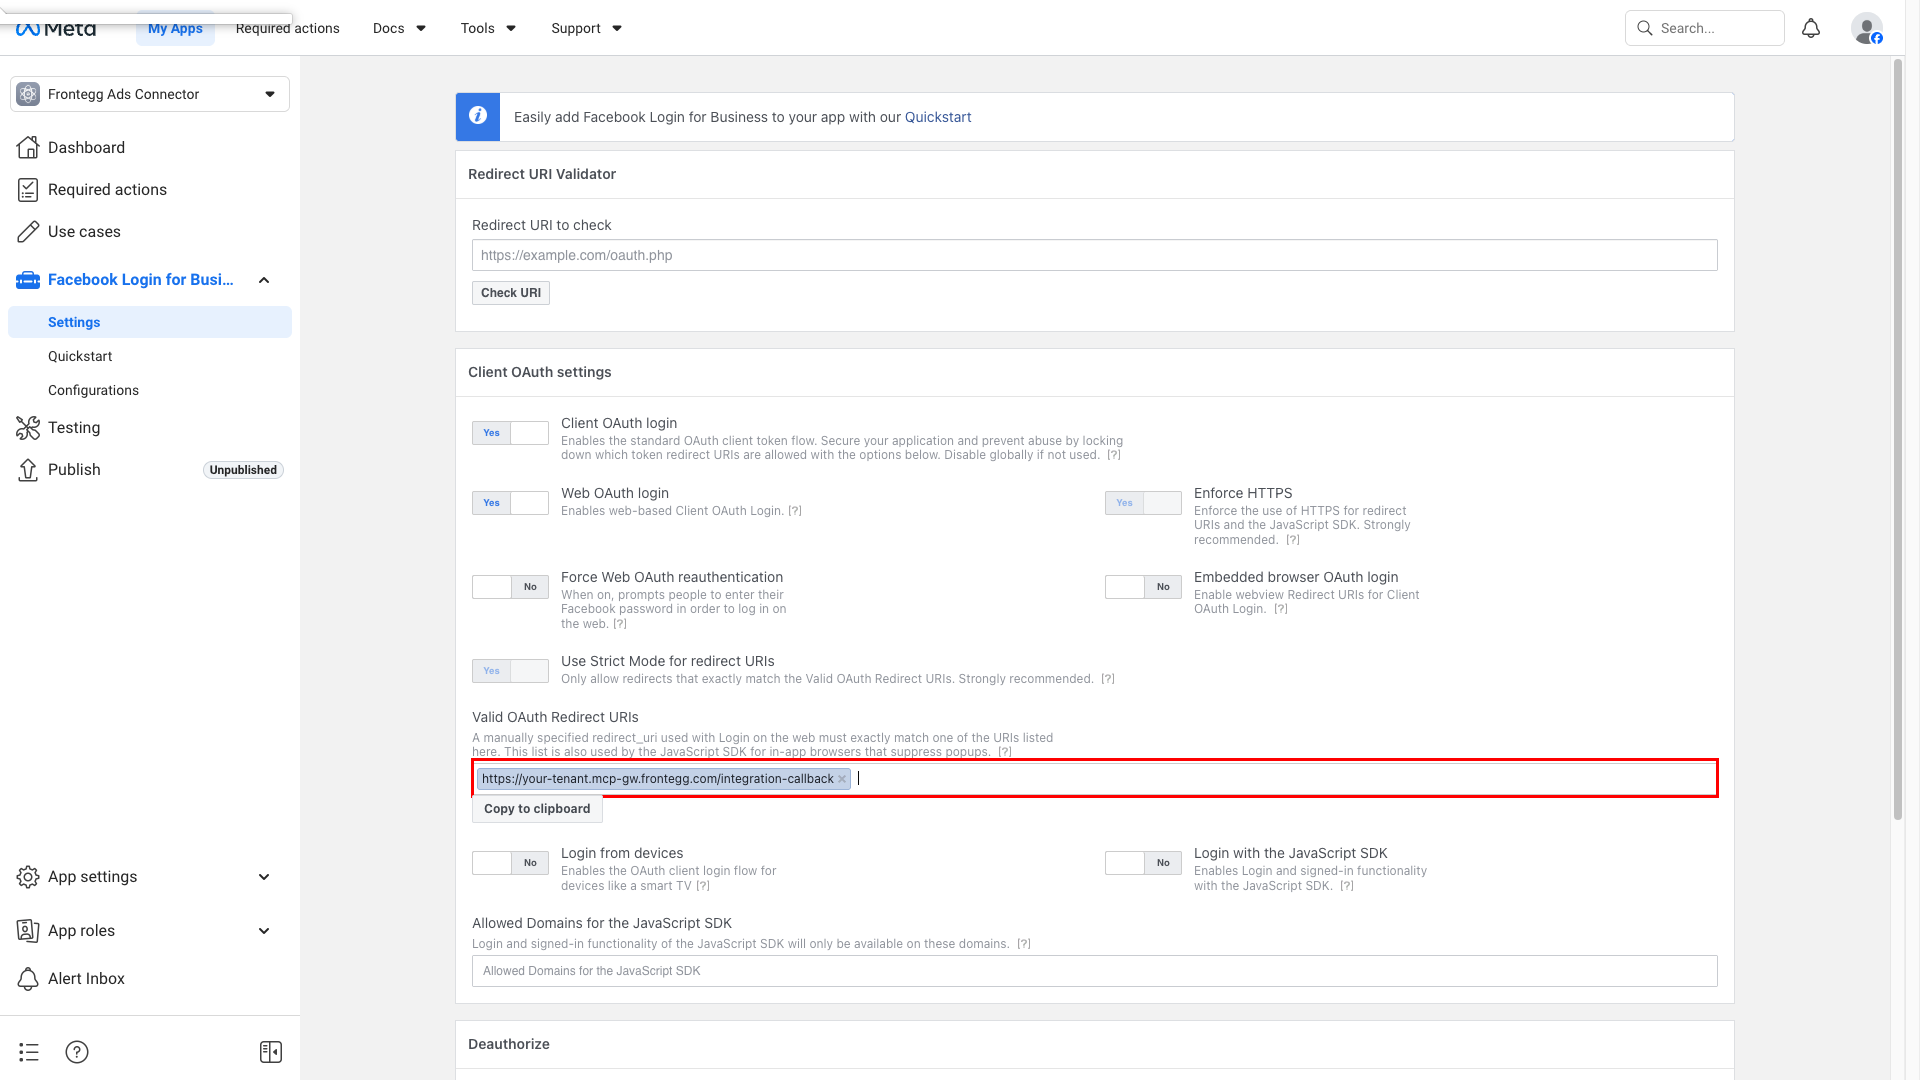Click the App roles badge icon
1920x1080 pixels.
[x=28, y=931]
